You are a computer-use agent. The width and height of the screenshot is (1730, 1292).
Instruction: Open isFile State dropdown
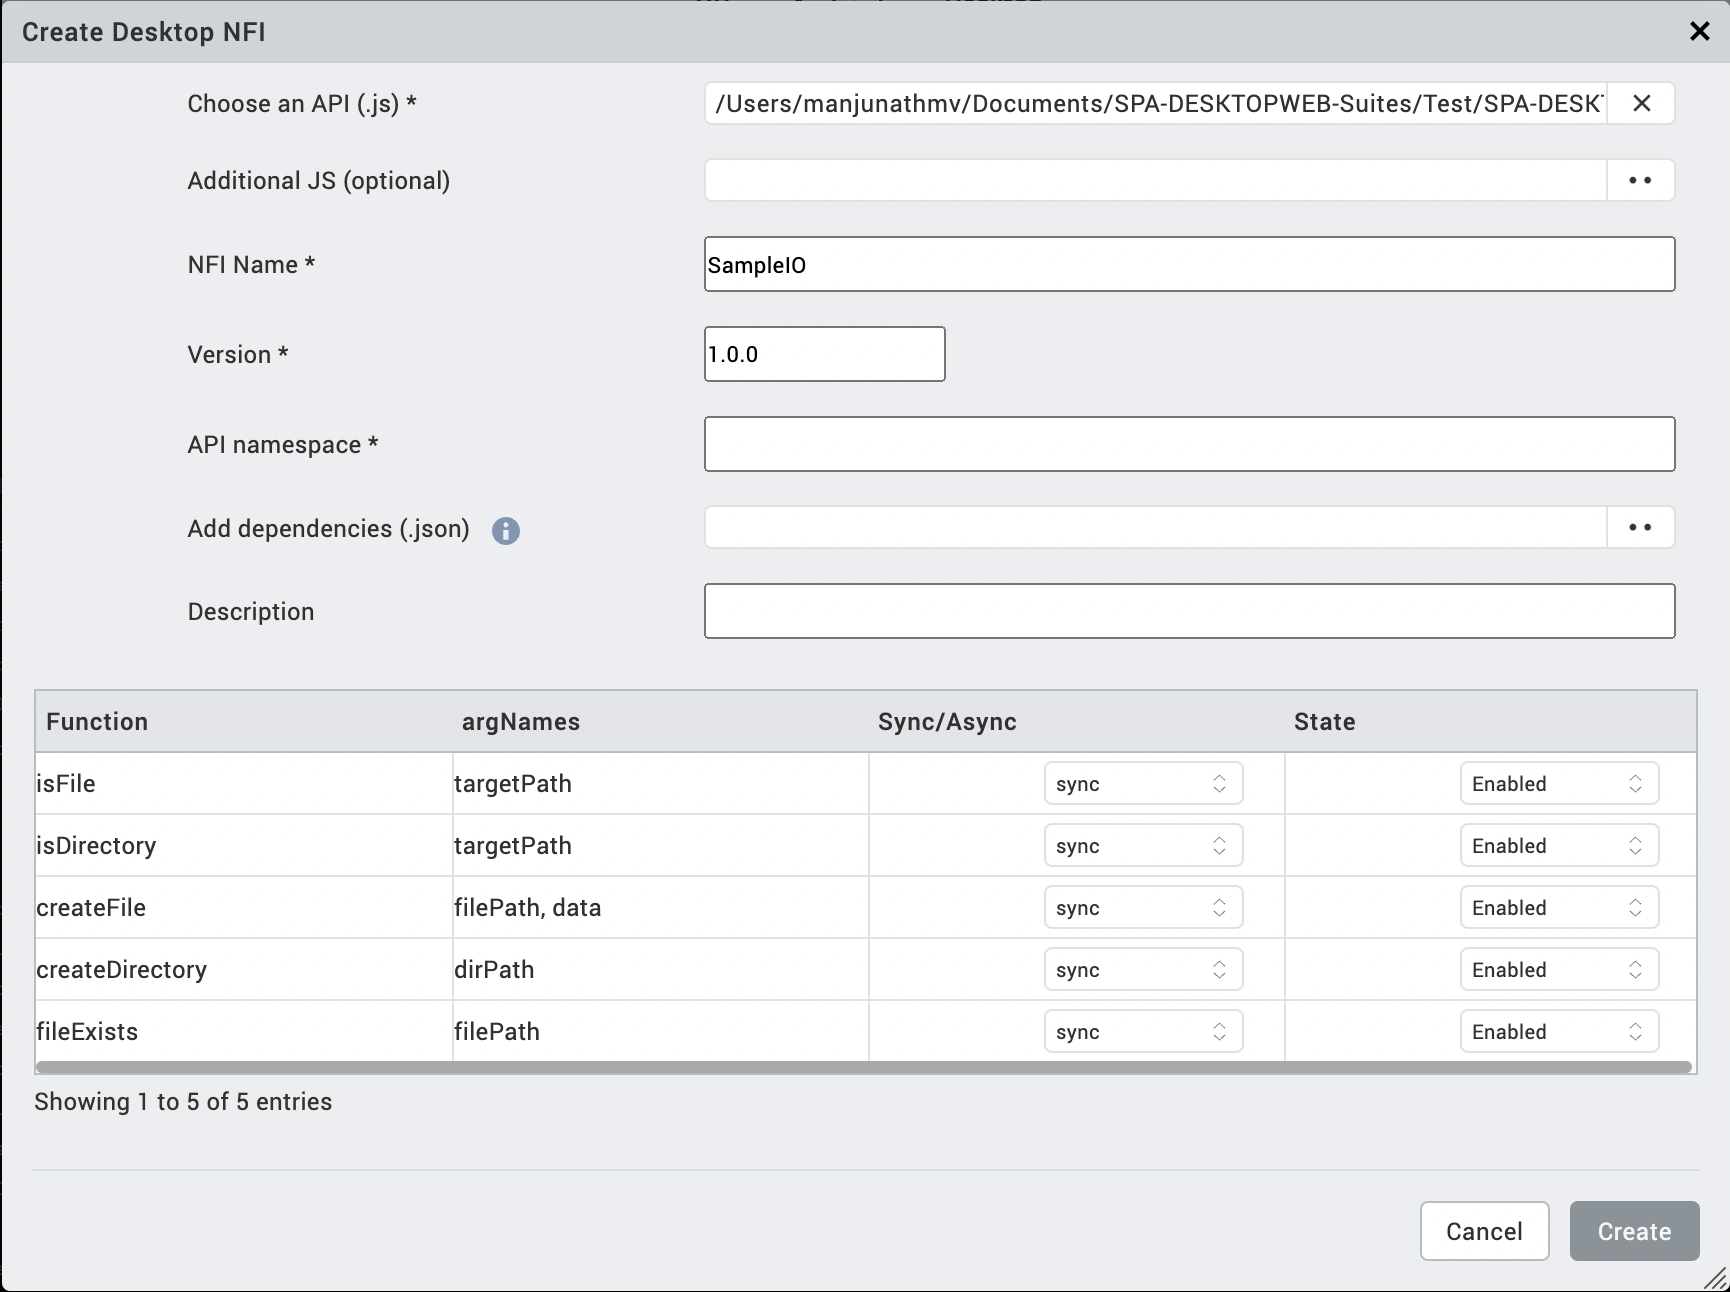[x=1559, y=784]
